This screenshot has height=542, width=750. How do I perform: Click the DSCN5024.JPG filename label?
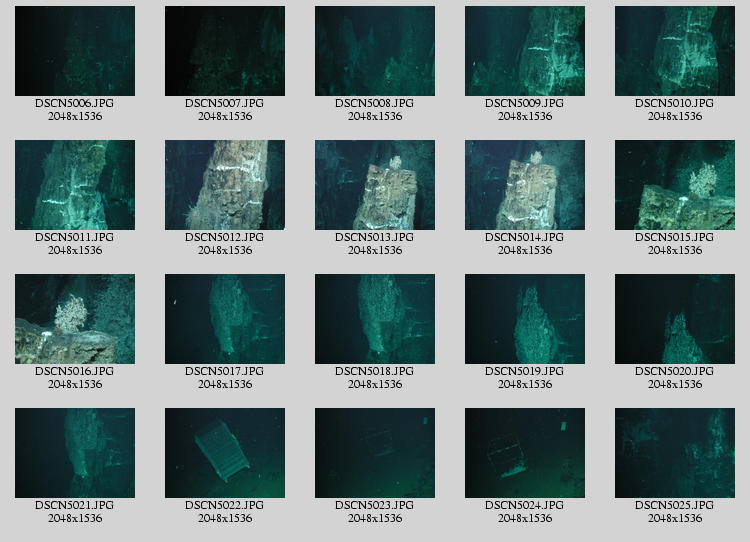pos(525,505)
